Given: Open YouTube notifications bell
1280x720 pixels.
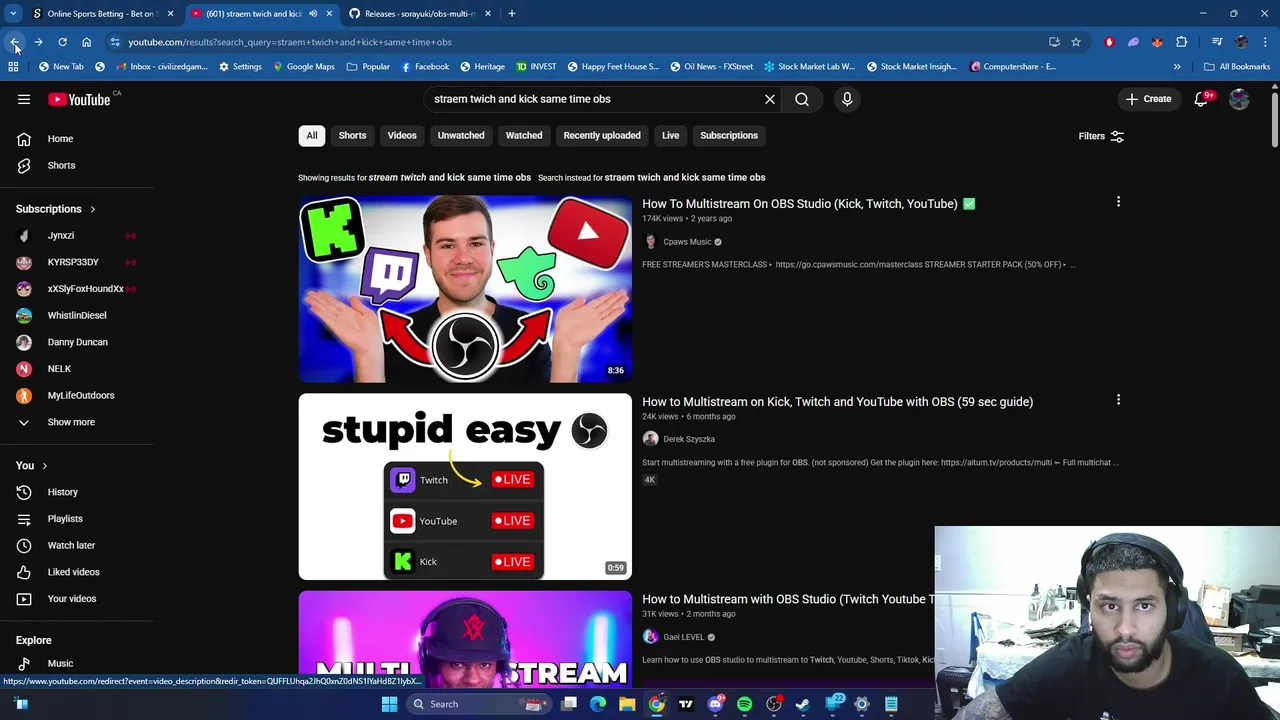Looking at the screenshot, I should pos(1202,99).
